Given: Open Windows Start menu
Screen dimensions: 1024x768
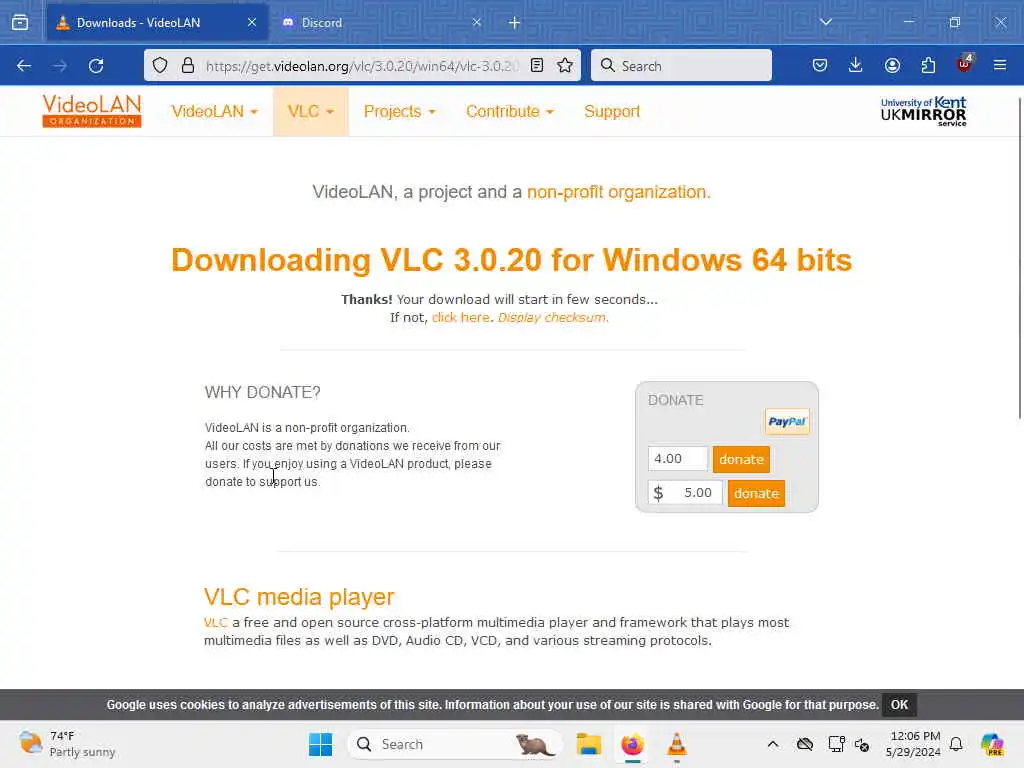Looking at the screenshot, I should [320, 744].
